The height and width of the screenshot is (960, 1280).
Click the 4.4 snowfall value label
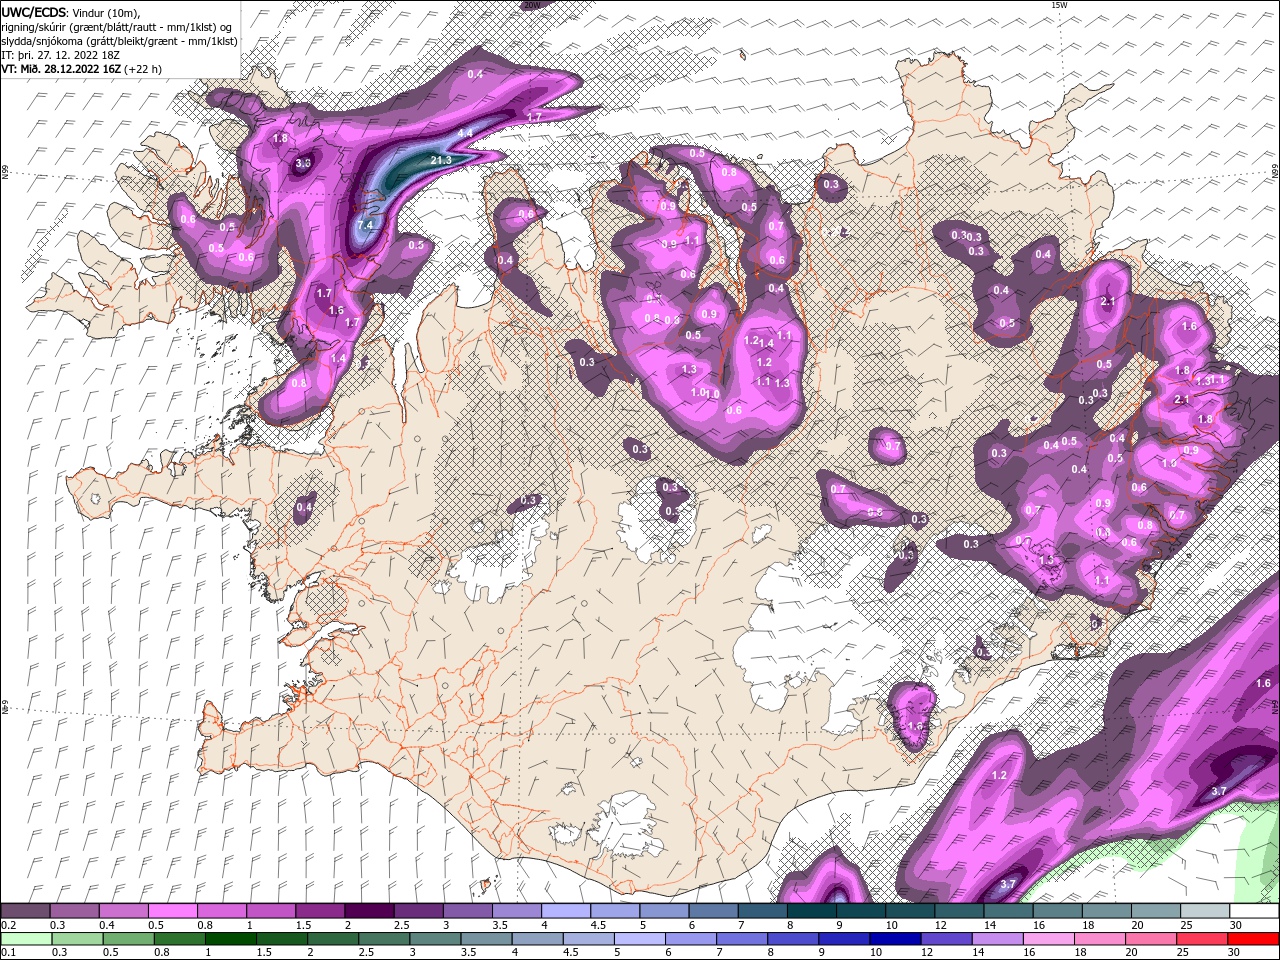(465, 133)
